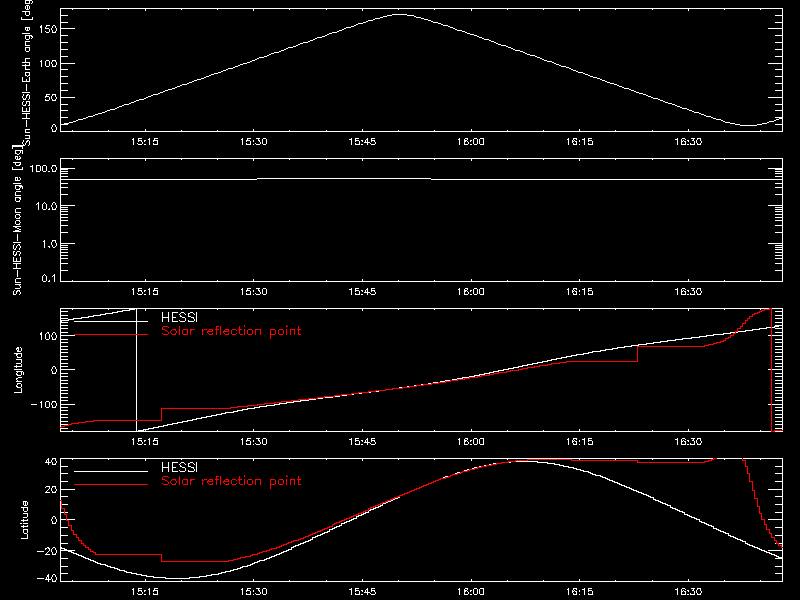The image size is (800, 600).
Task: Click '15:15' time label under Earth angle plot
Action: pos(145,142)
